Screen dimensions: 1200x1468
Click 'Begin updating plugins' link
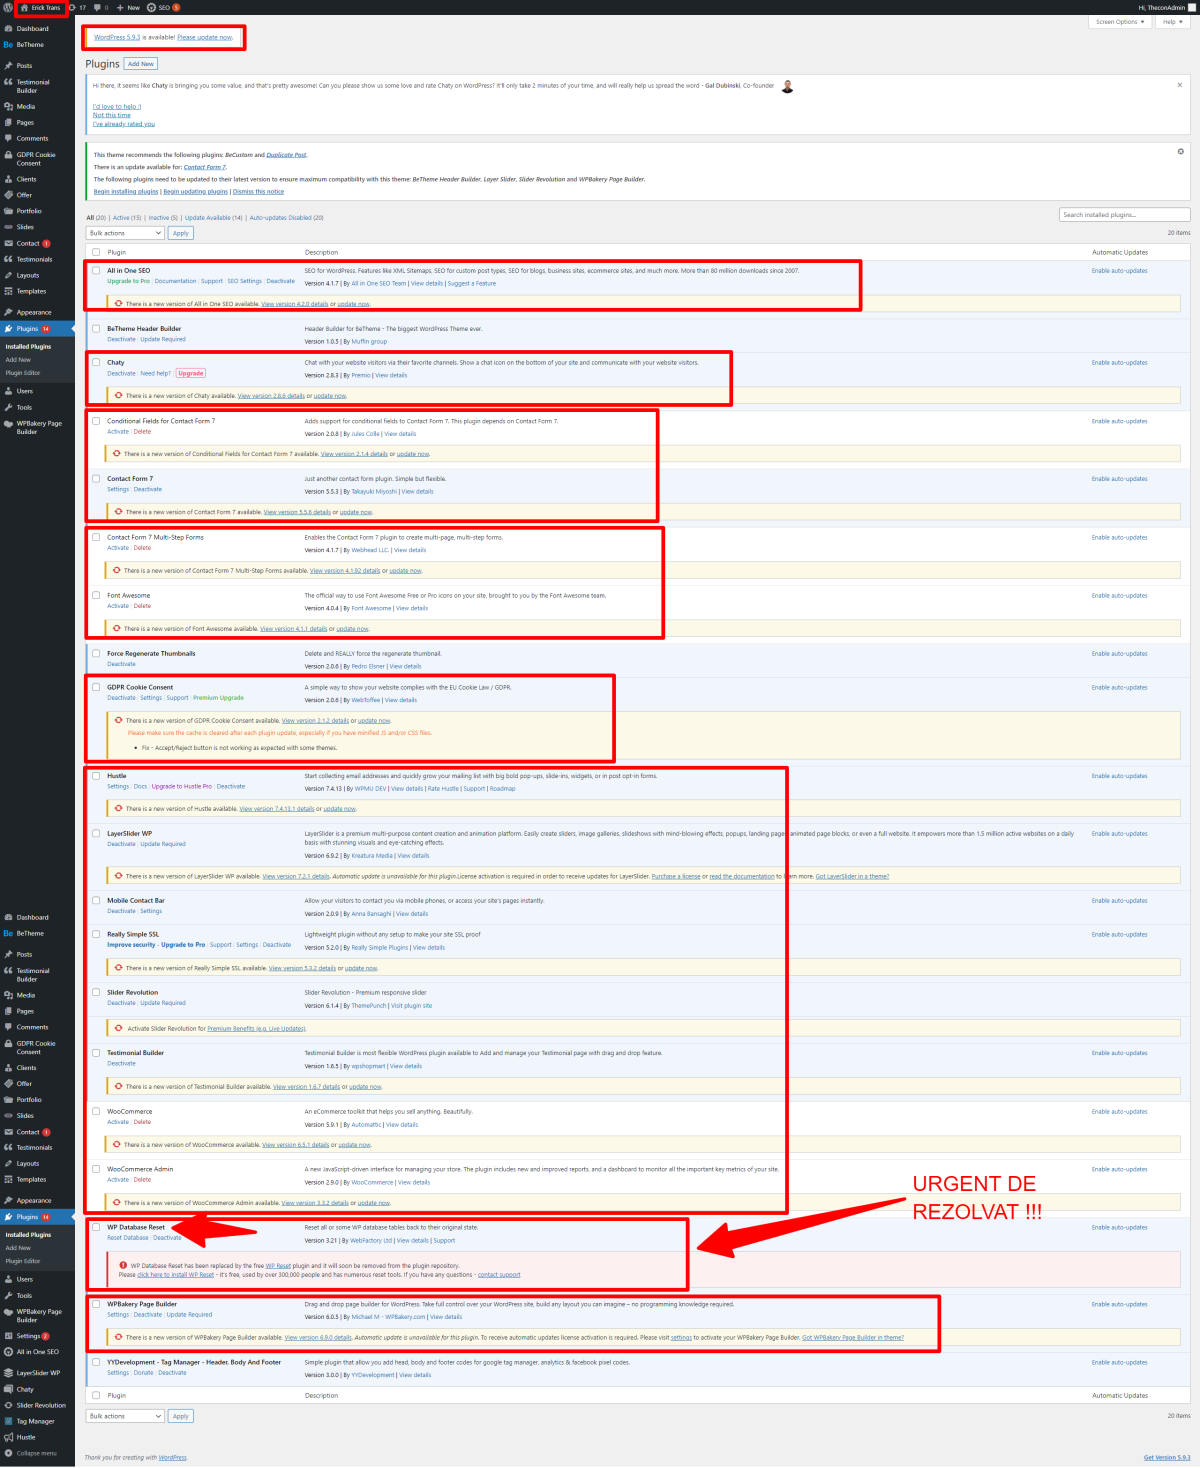[x=196, y=191]
